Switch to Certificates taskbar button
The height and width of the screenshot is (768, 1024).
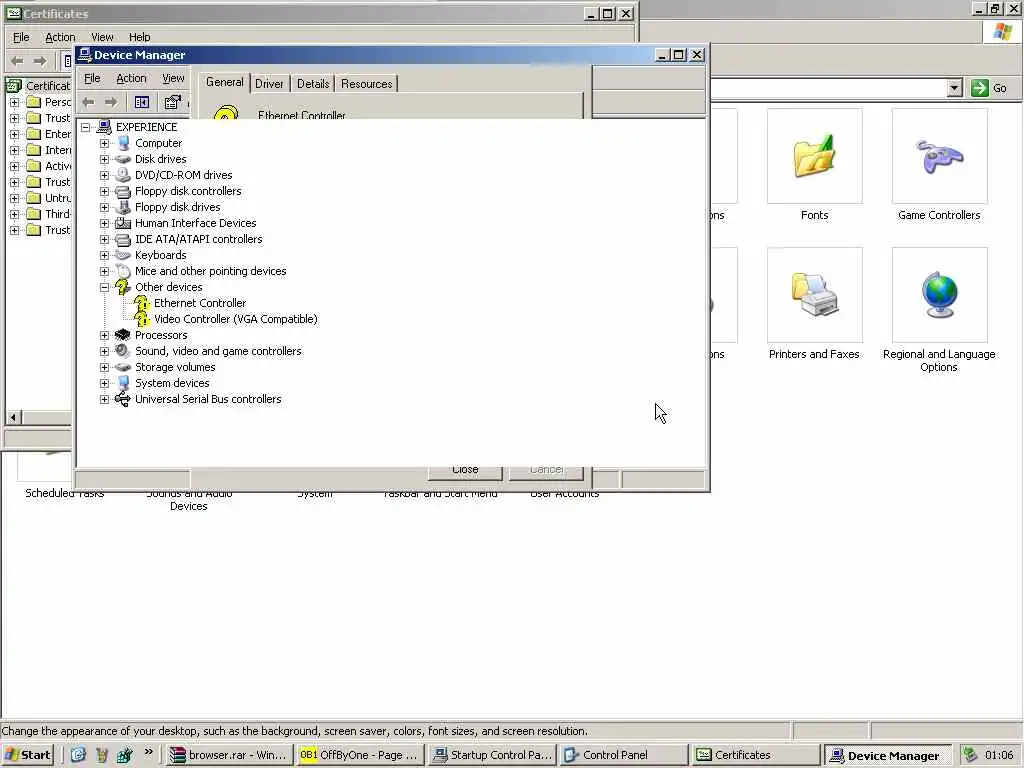pyautogui.click(x=756, y=755)
